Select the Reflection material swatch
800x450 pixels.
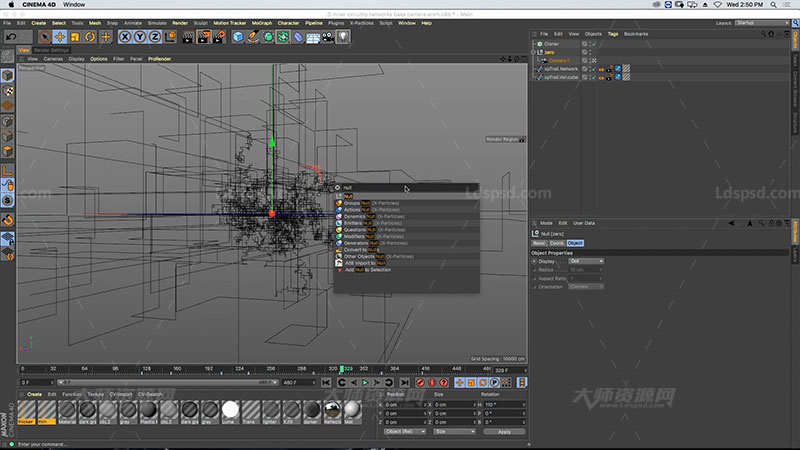pos(333,411)
